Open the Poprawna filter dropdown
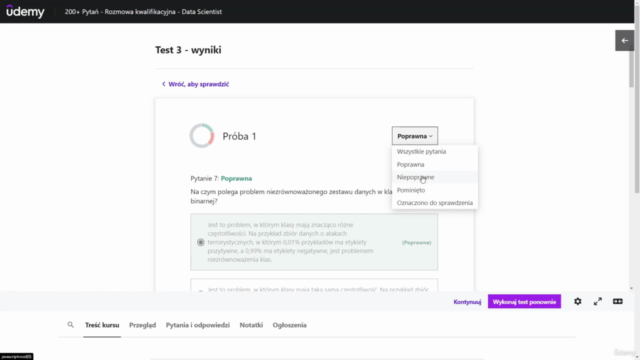 point(415,136)
